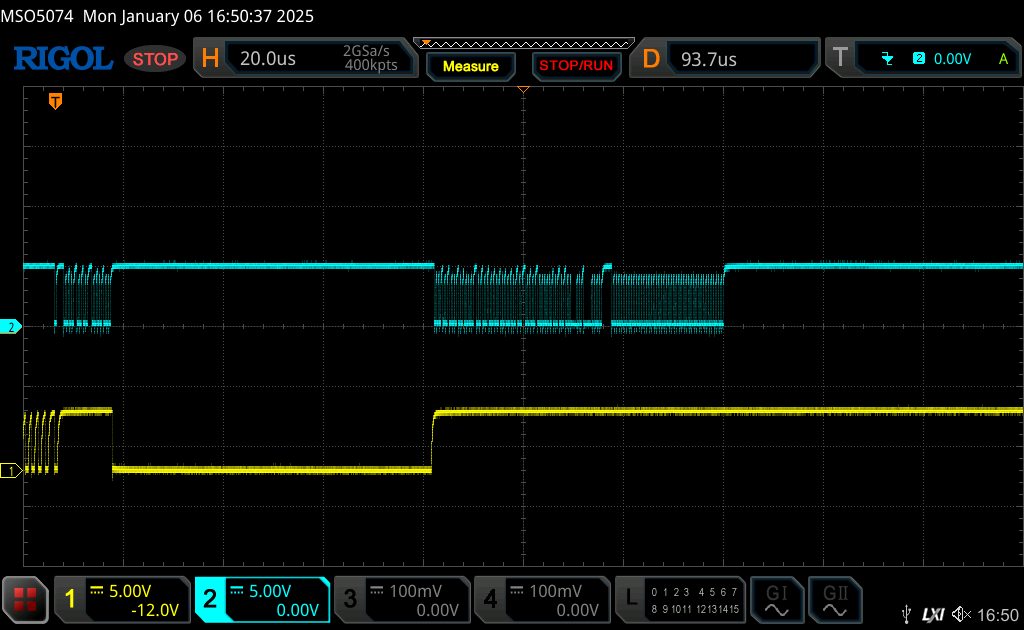Click the channel 2 ground level marker
Screen dimensions: 1024x630
coord(10,326)
